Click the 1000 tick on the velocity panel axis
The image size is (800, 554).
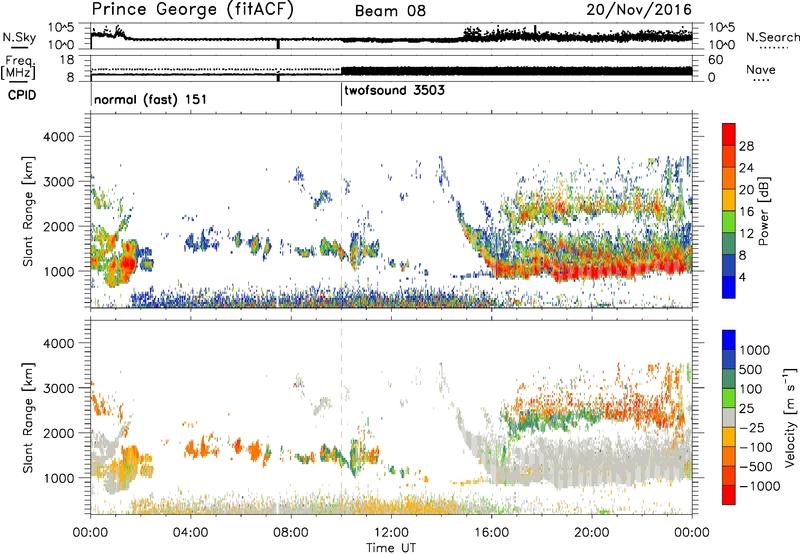(x=58, y=478)
